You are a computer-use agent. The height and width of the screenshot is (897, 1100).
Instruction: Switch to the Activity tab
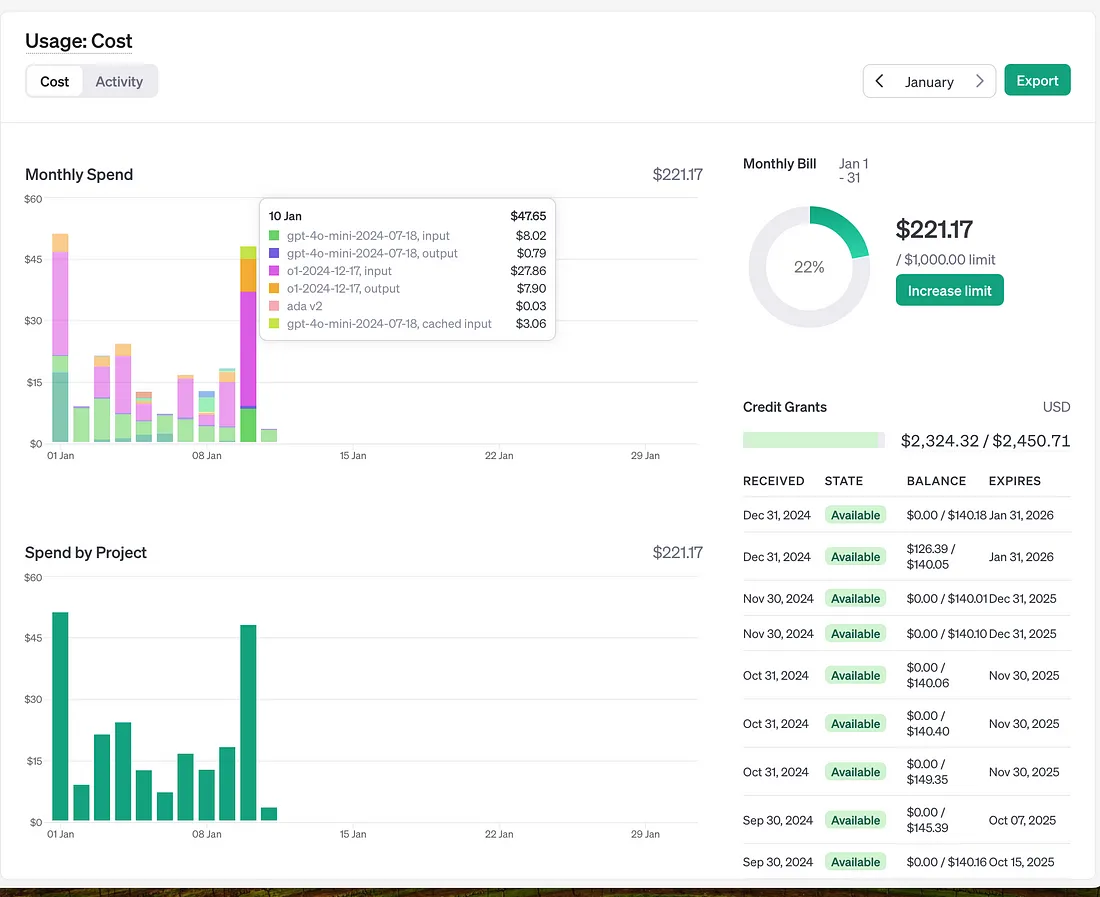pyautogui.click(x=119, y=81)
